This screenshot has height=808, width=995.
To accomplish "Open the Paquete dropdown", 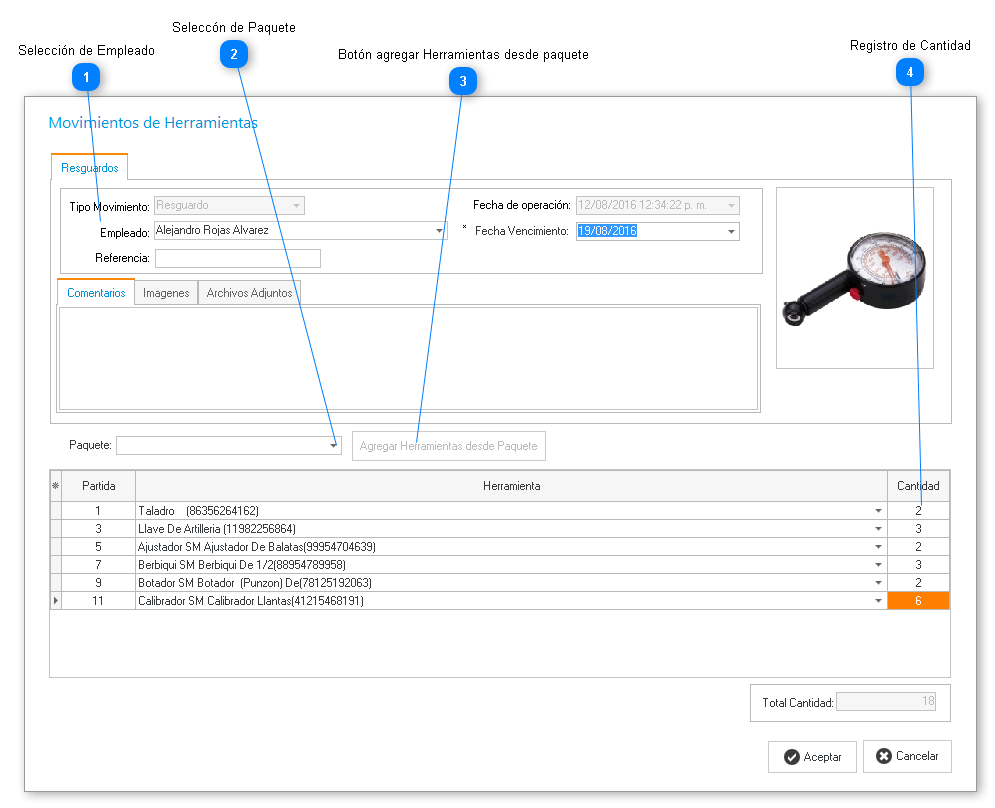I will pos(334,446).
